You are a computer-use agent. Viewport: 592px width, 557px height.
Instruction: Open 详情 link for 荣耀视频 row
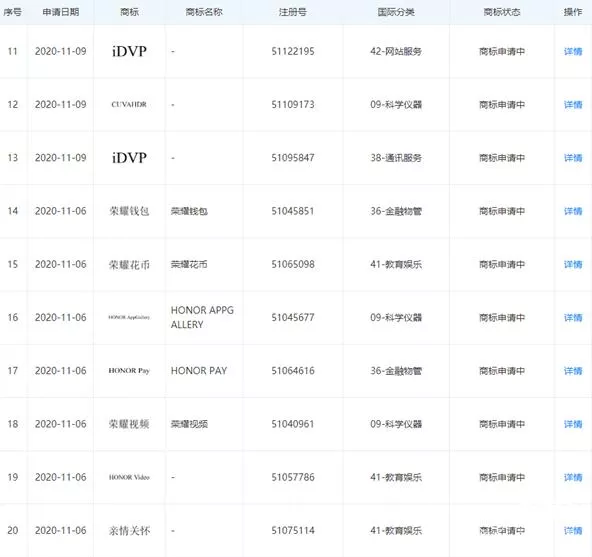[573, 424]
